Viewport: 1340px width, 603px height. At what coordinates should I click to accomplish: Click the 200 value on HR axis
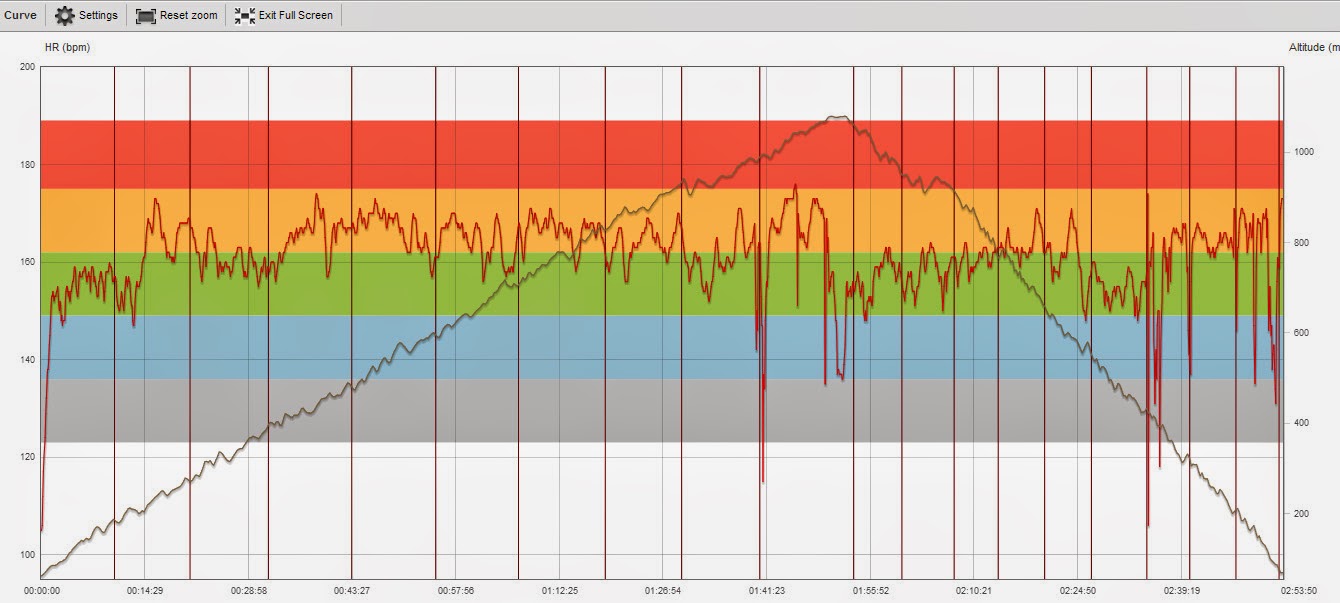tap(27, 67)
